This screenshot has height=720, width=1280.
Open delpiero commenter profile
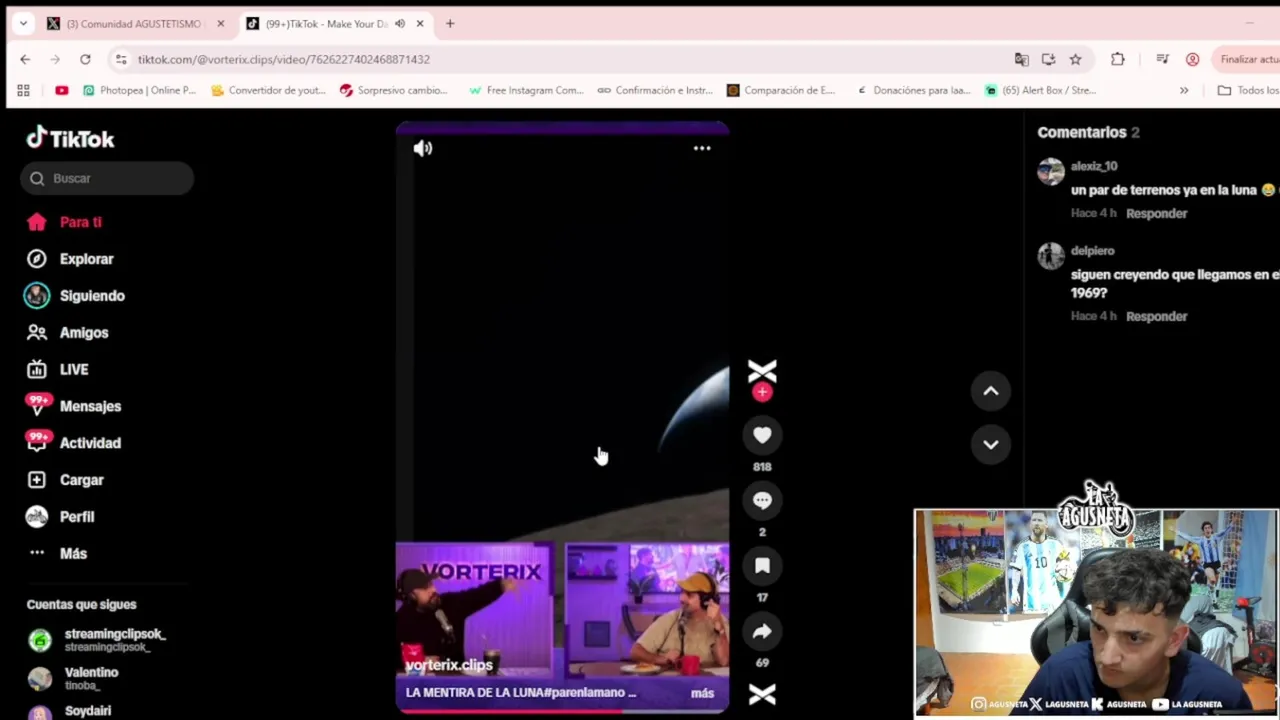(x=1092, y=251)
